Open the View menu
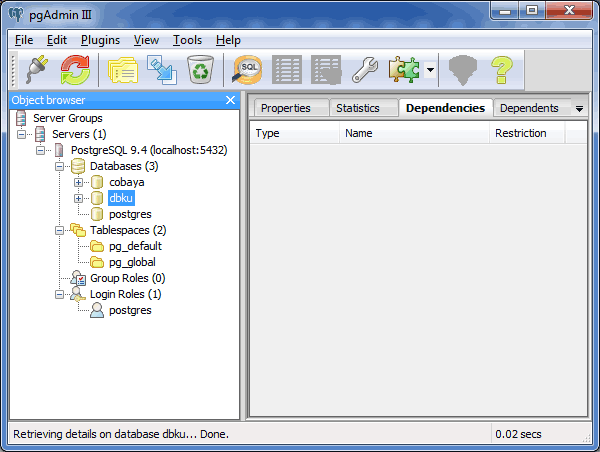600x452 pixels. tap(146, 40)
